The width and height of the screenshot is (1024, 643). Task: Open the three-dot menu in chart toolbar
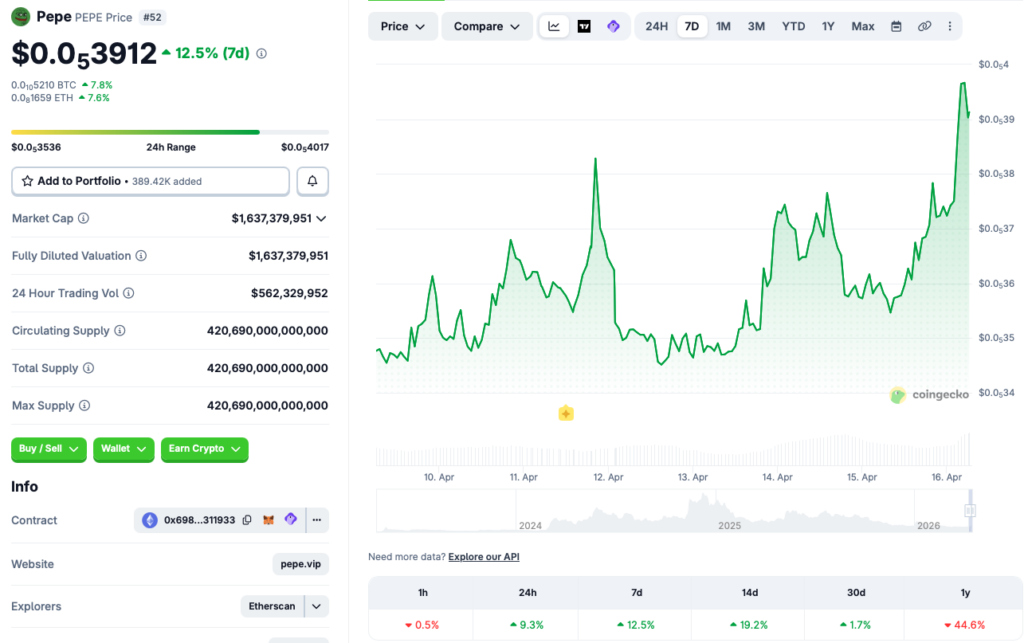point(949,26)
